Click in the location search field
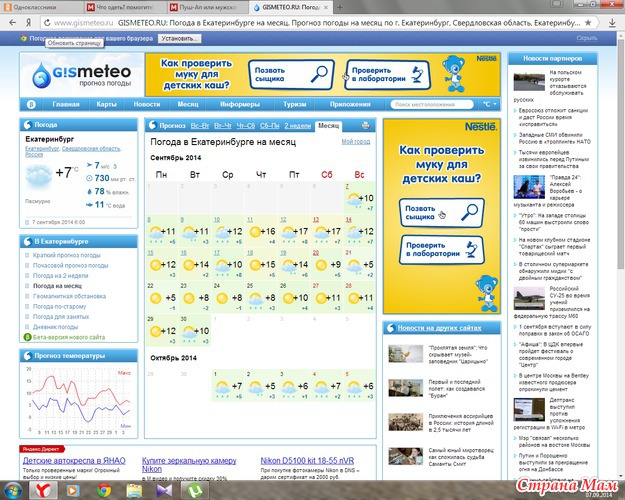The width and height of the screenshot is (625, 500). pos(432,104)
